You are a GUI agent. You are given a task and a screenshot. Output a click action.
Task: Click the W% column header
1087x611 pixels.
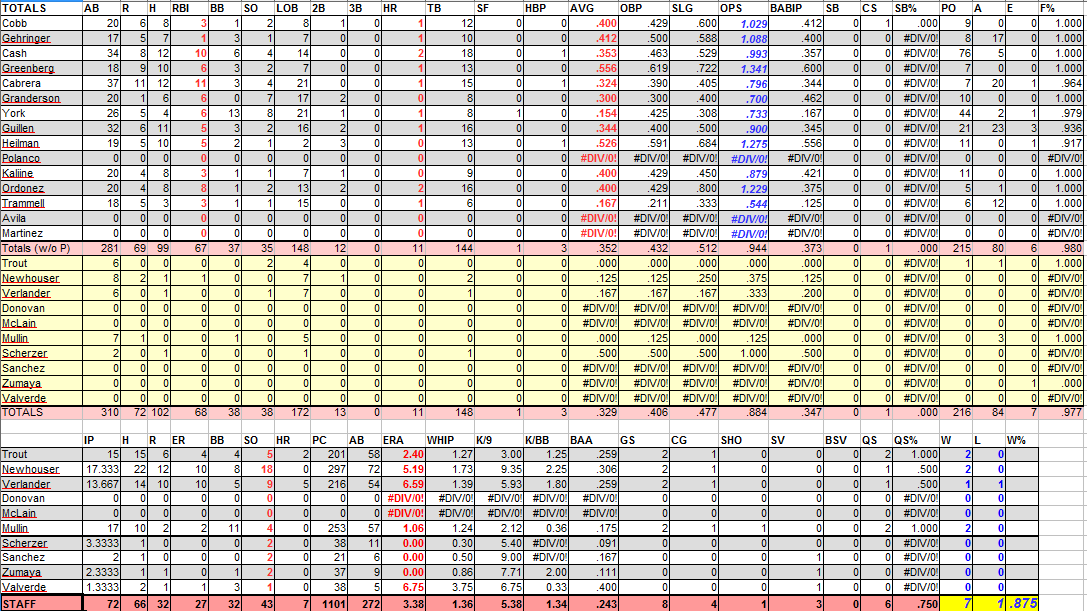(x=1022, y=440)
